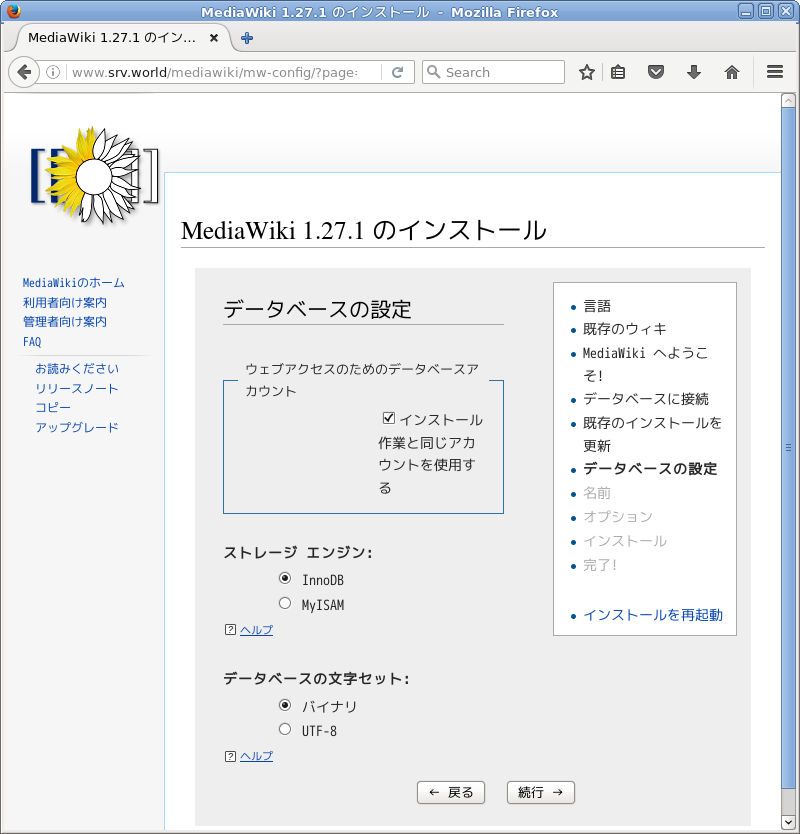The height and width of the screenshot is (834, 800).
Task: Select the MyISAM storage engine radio button
Action: pos(285,603)
